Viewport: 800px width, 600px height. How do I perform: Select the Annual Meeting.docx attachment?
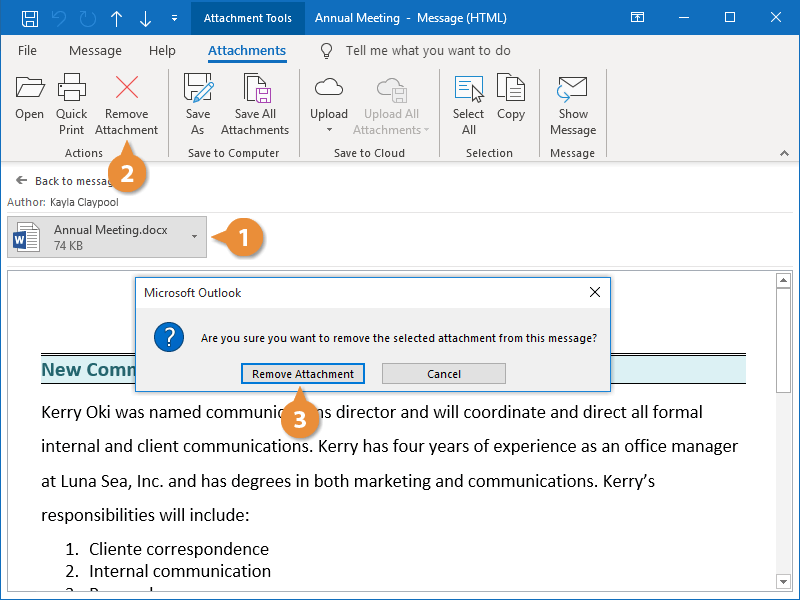(x=107, y=237)
